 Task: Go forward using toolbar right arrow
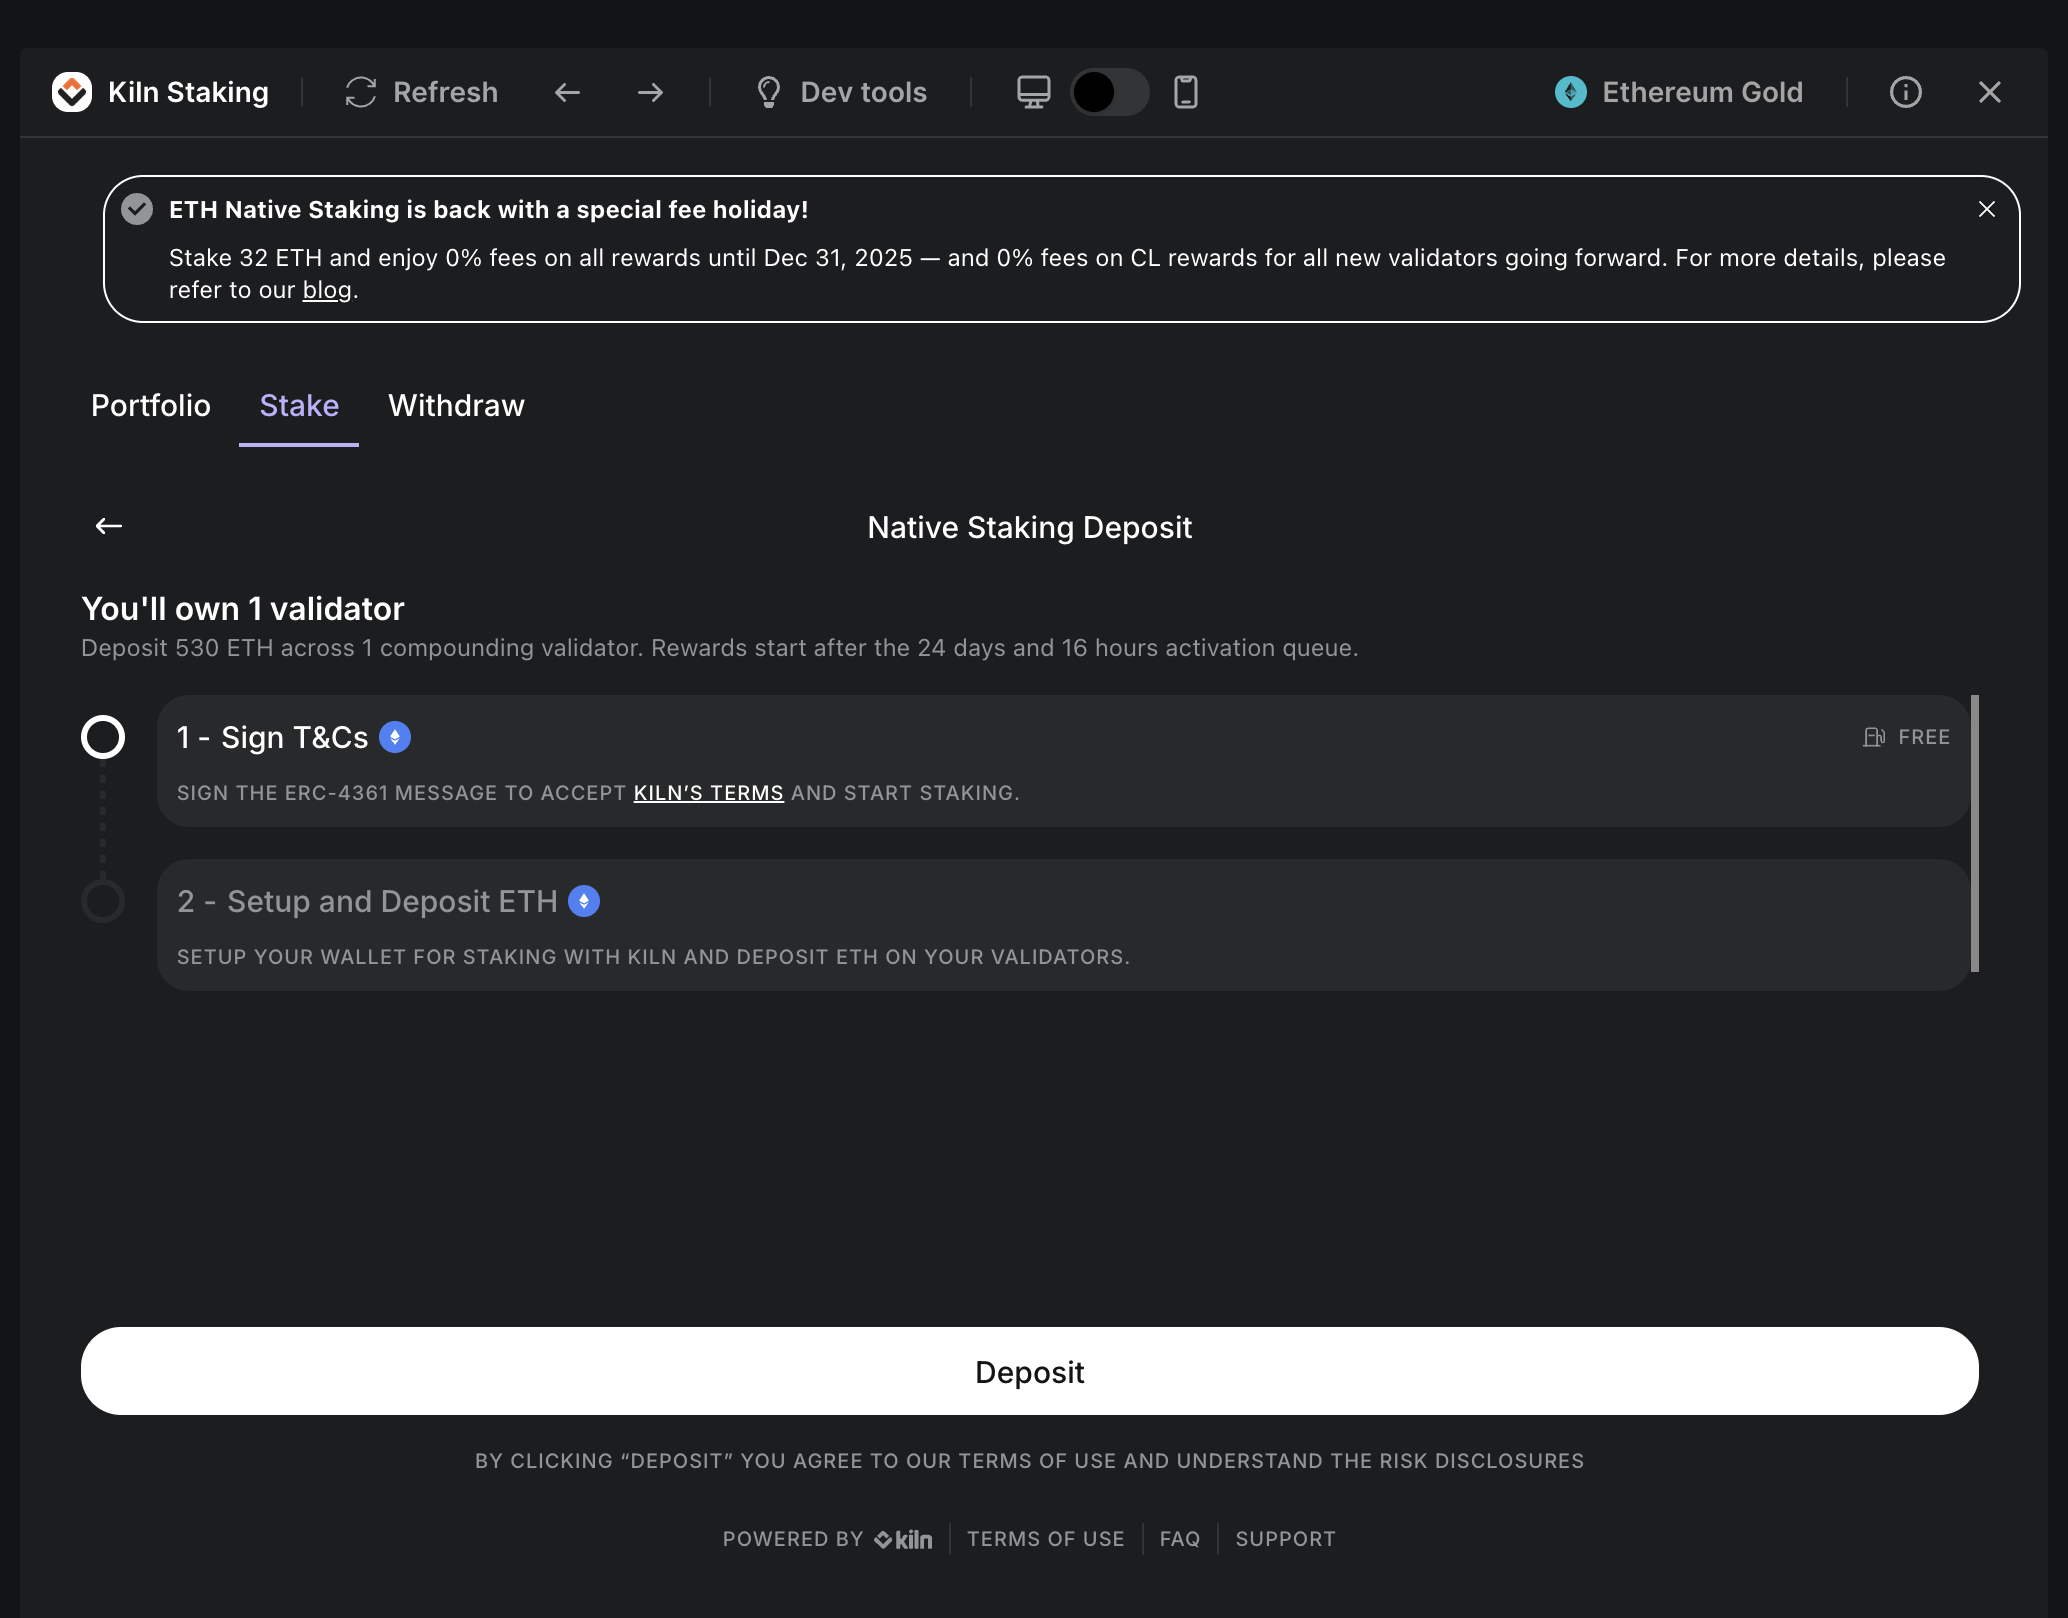650,92
